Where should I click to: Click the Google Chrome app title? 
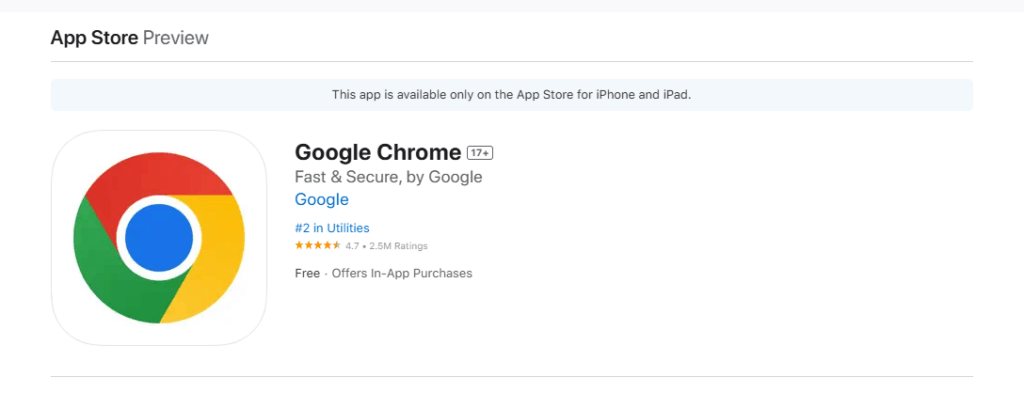[378, 153]
